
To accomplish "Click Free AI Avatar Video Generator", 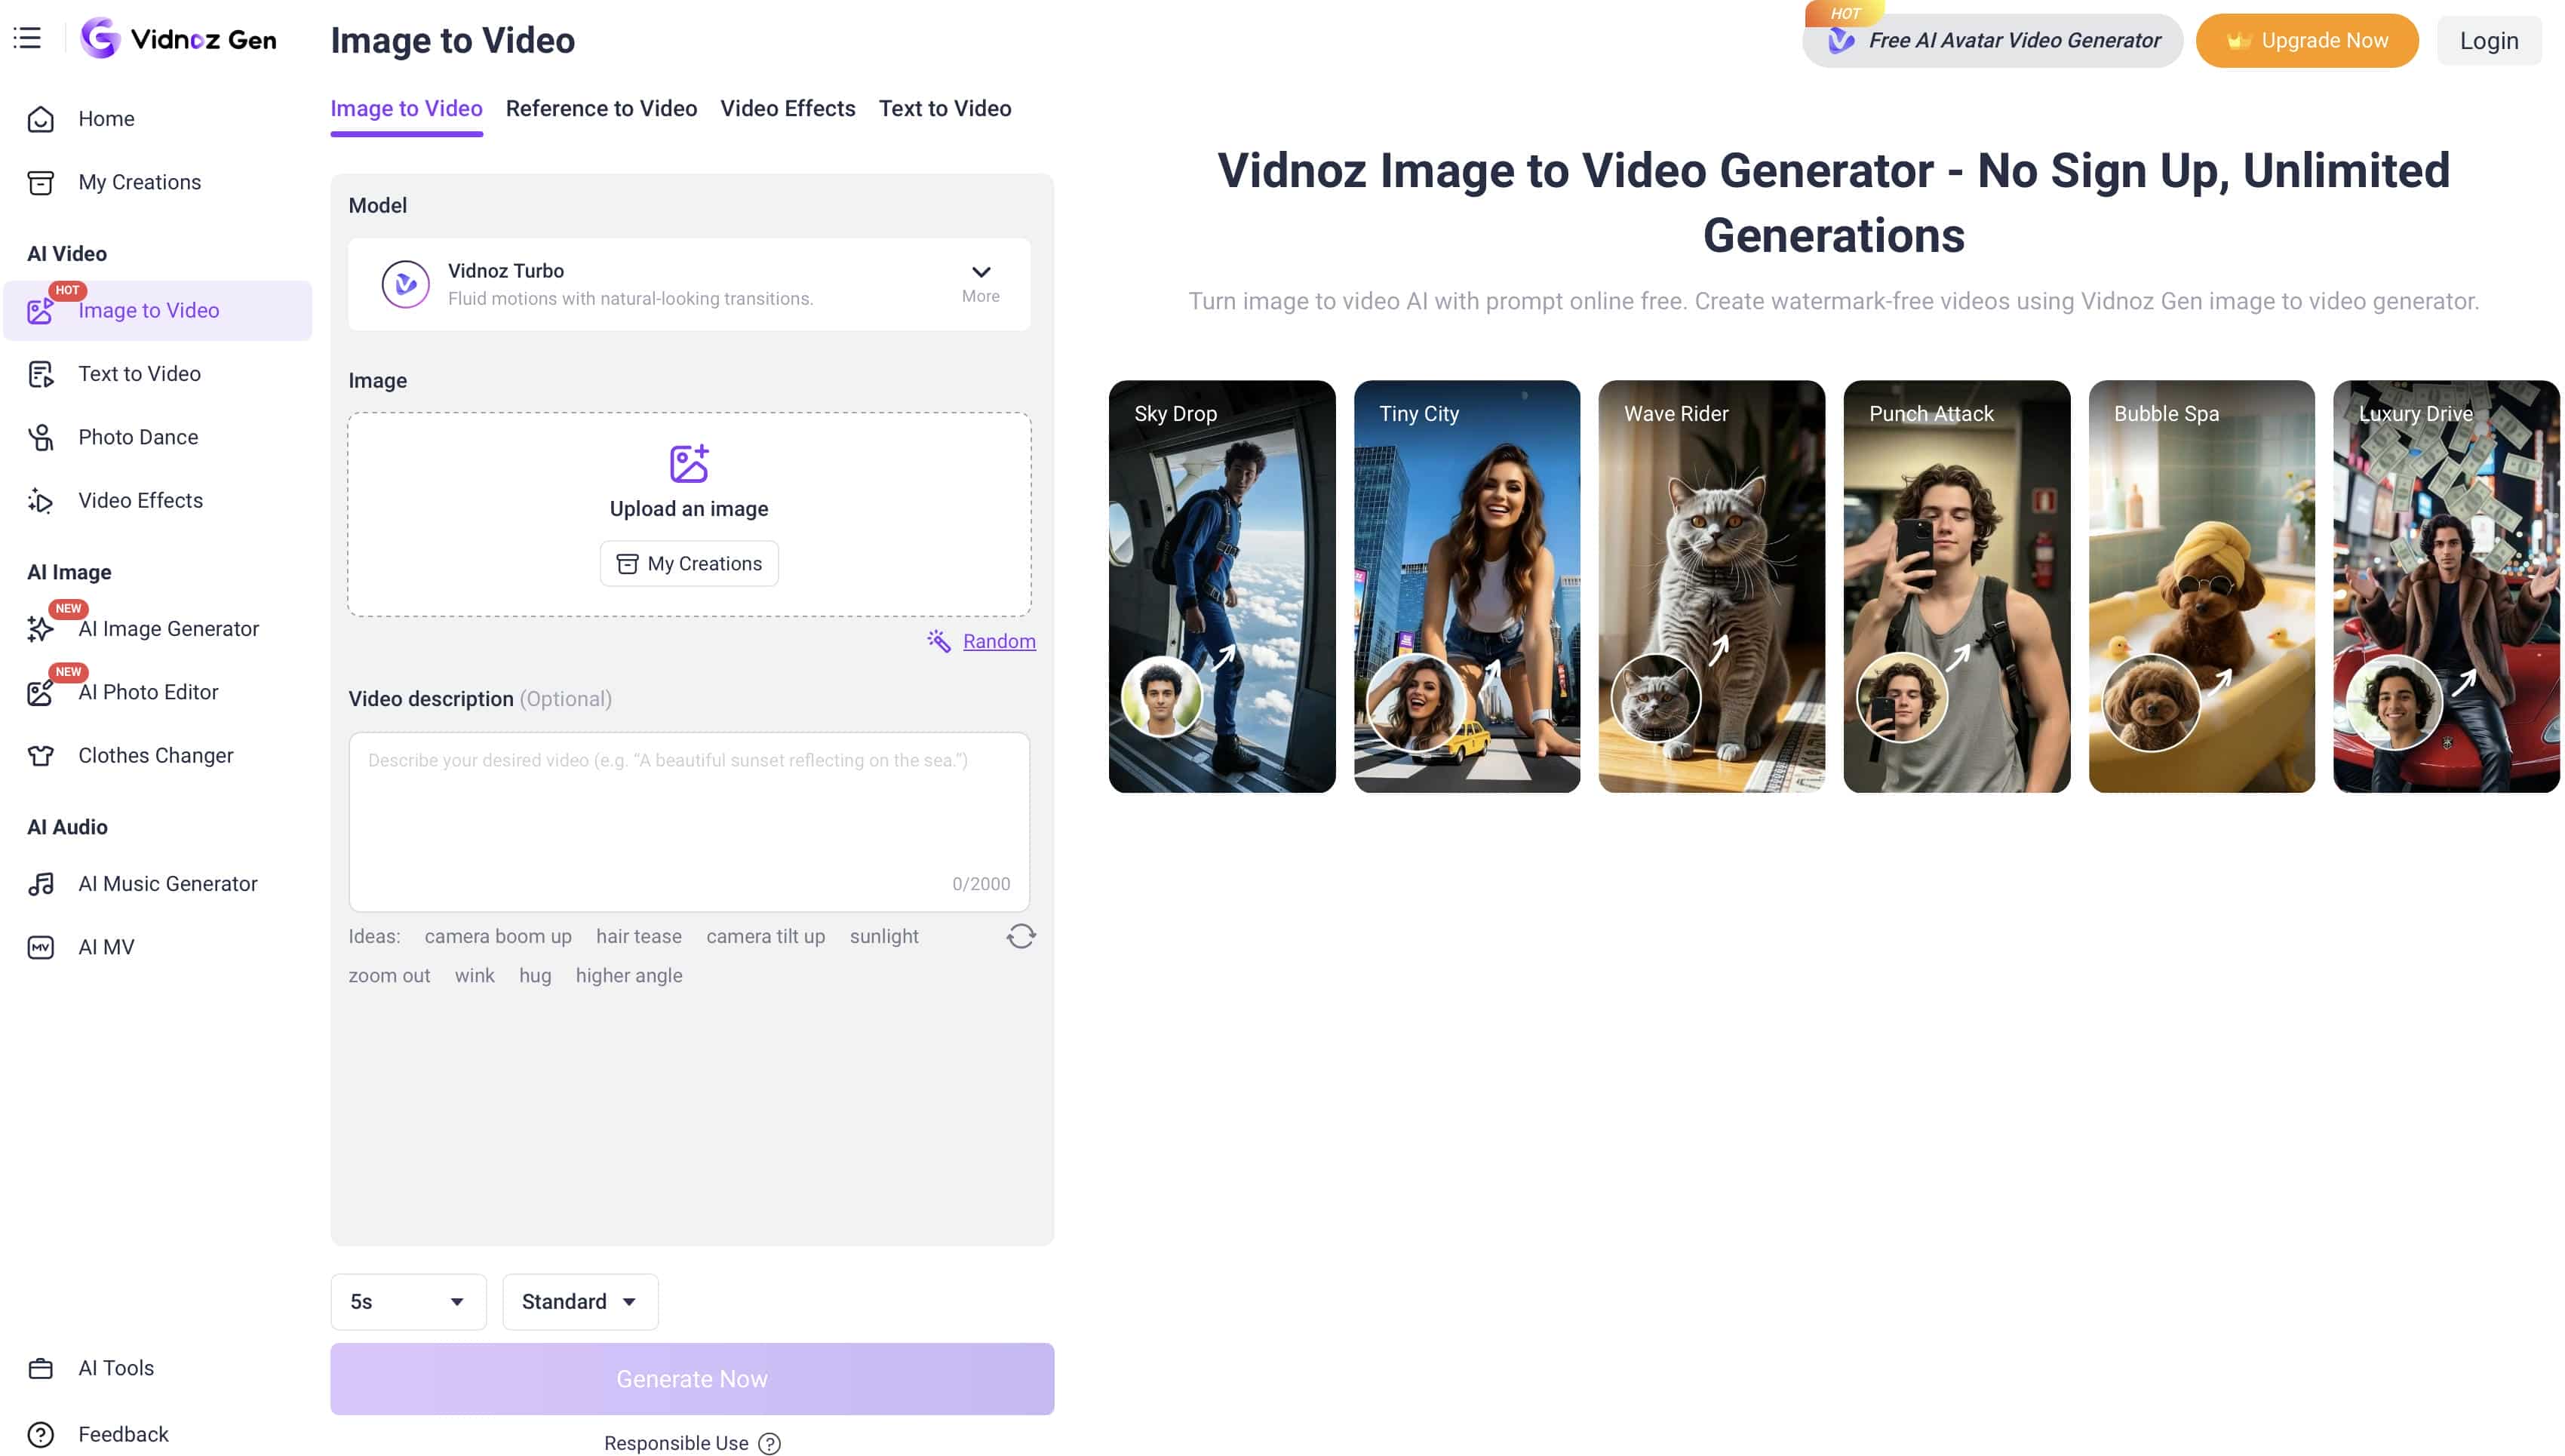I will 1992,40.
